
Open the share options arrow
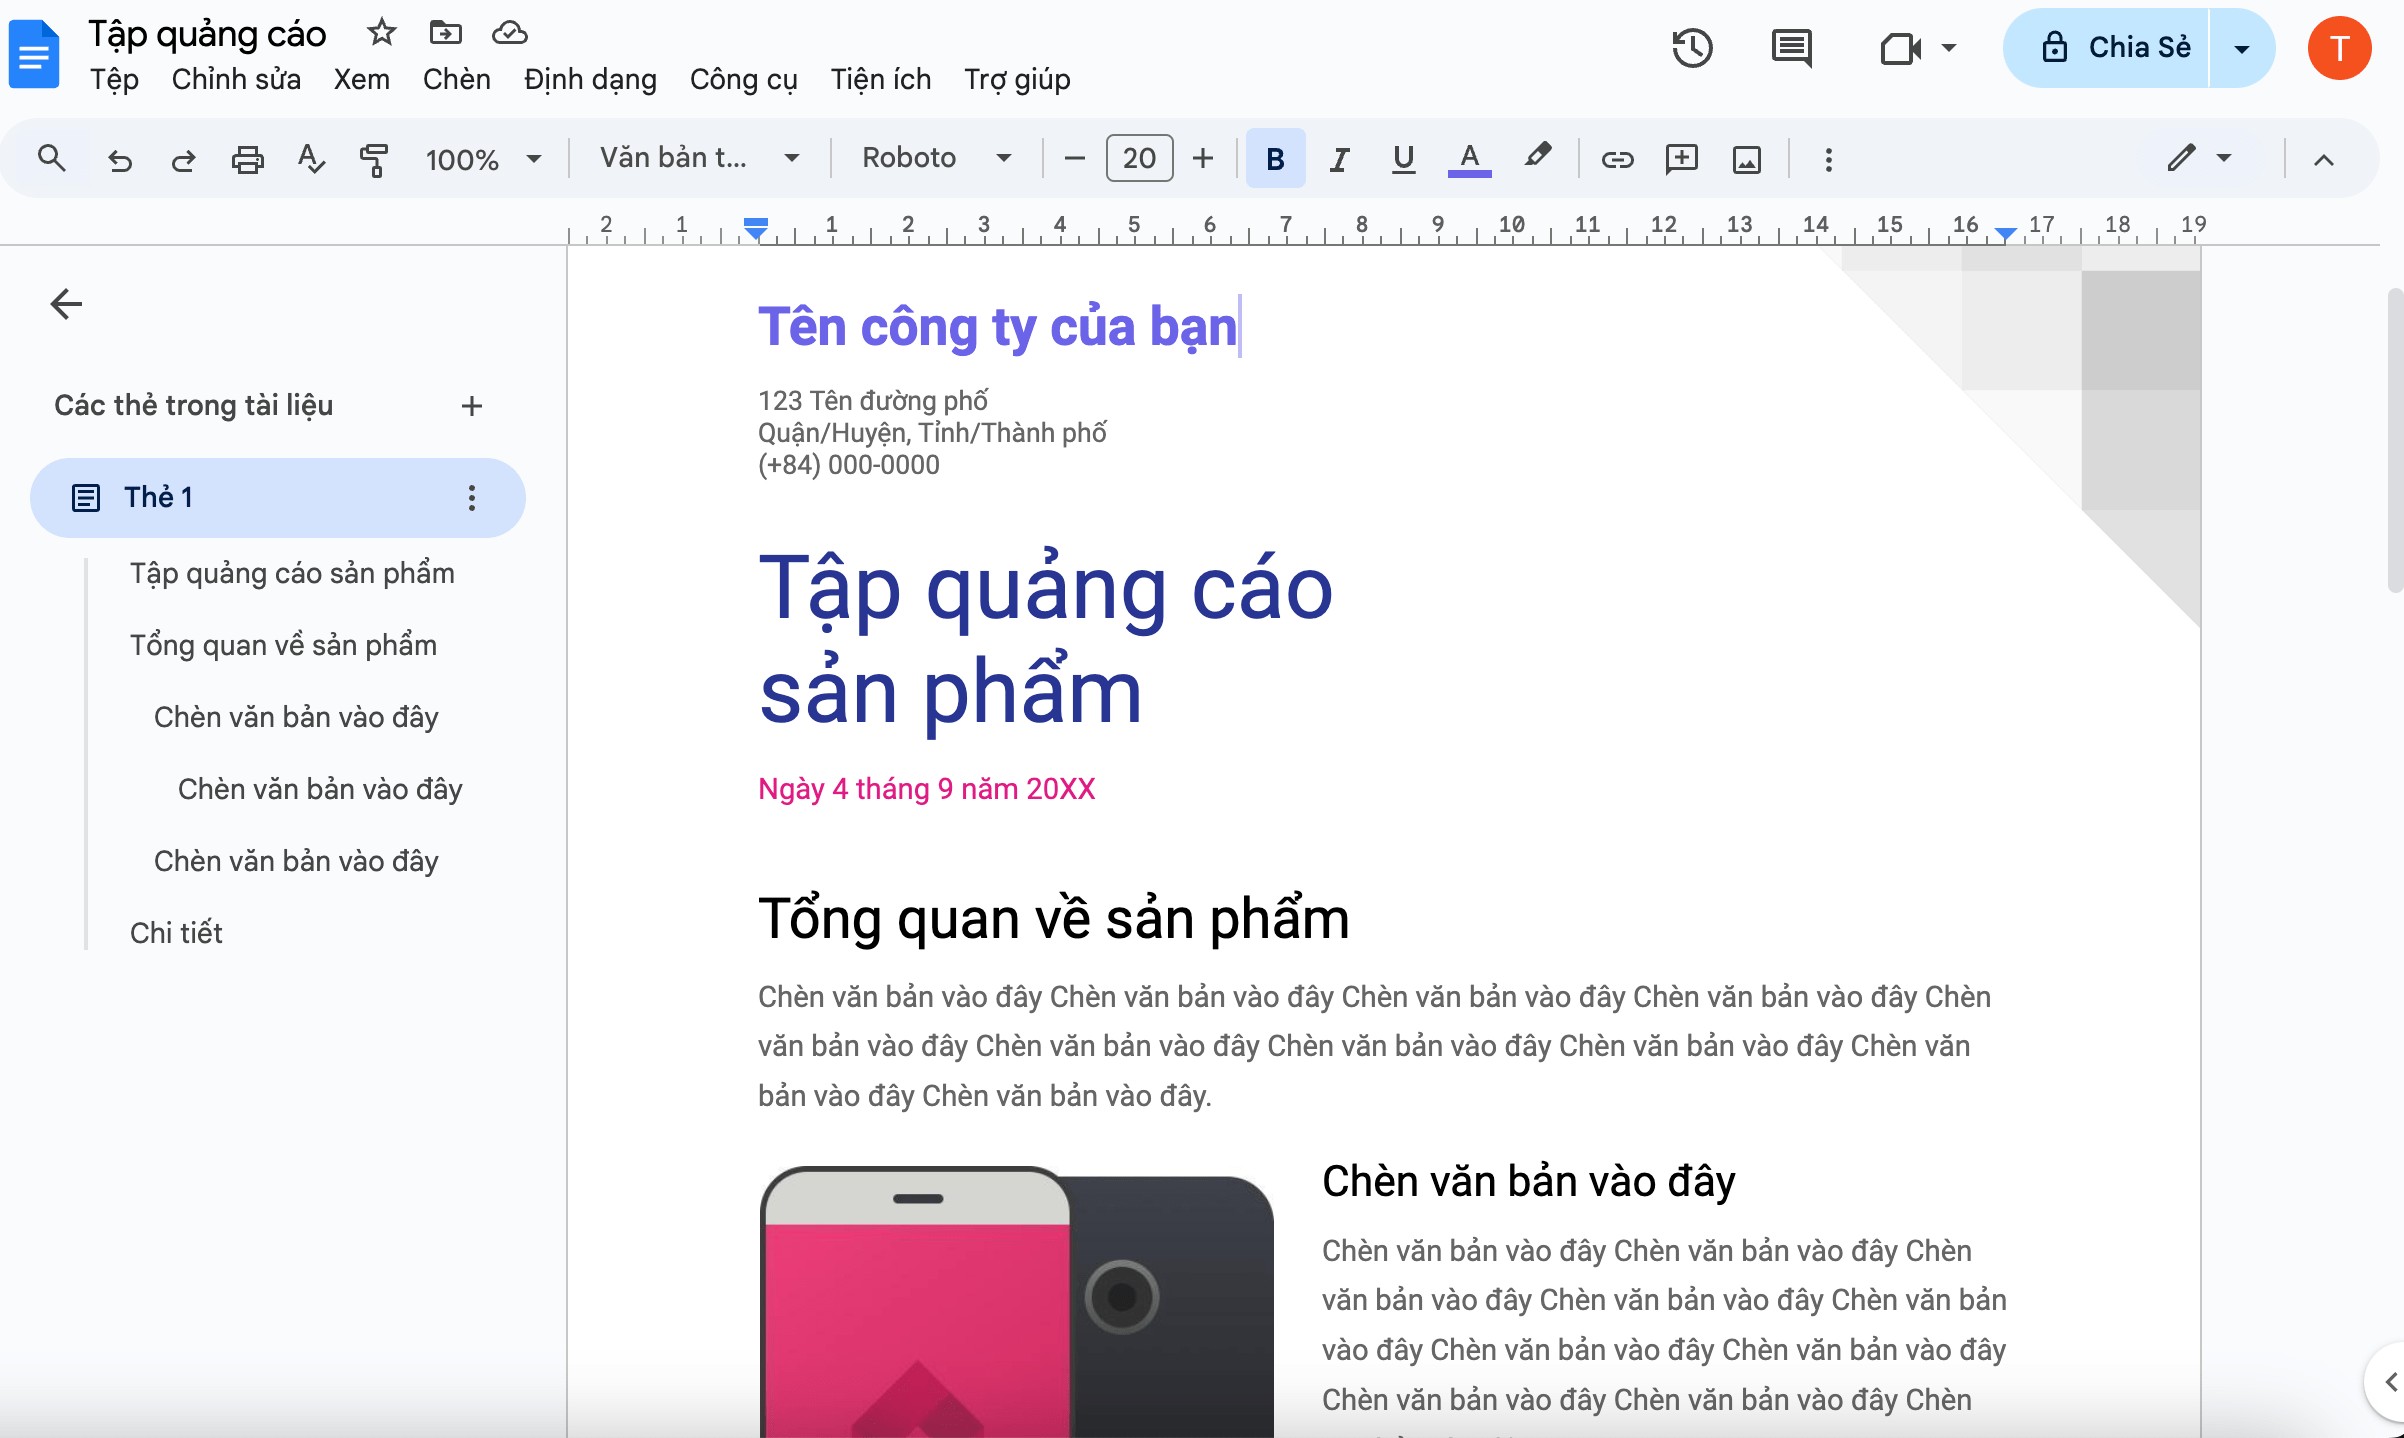(2242, 48)
